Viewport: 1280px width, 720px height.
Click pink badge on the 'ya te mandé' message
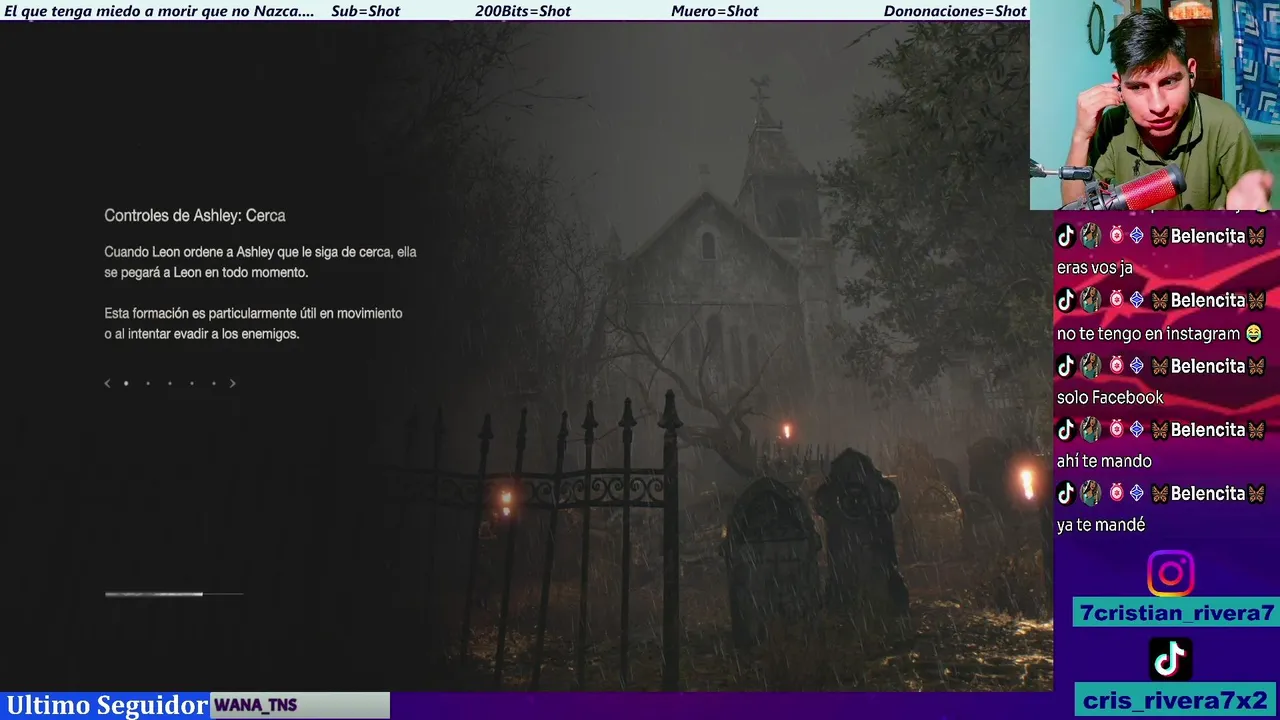1116,493
